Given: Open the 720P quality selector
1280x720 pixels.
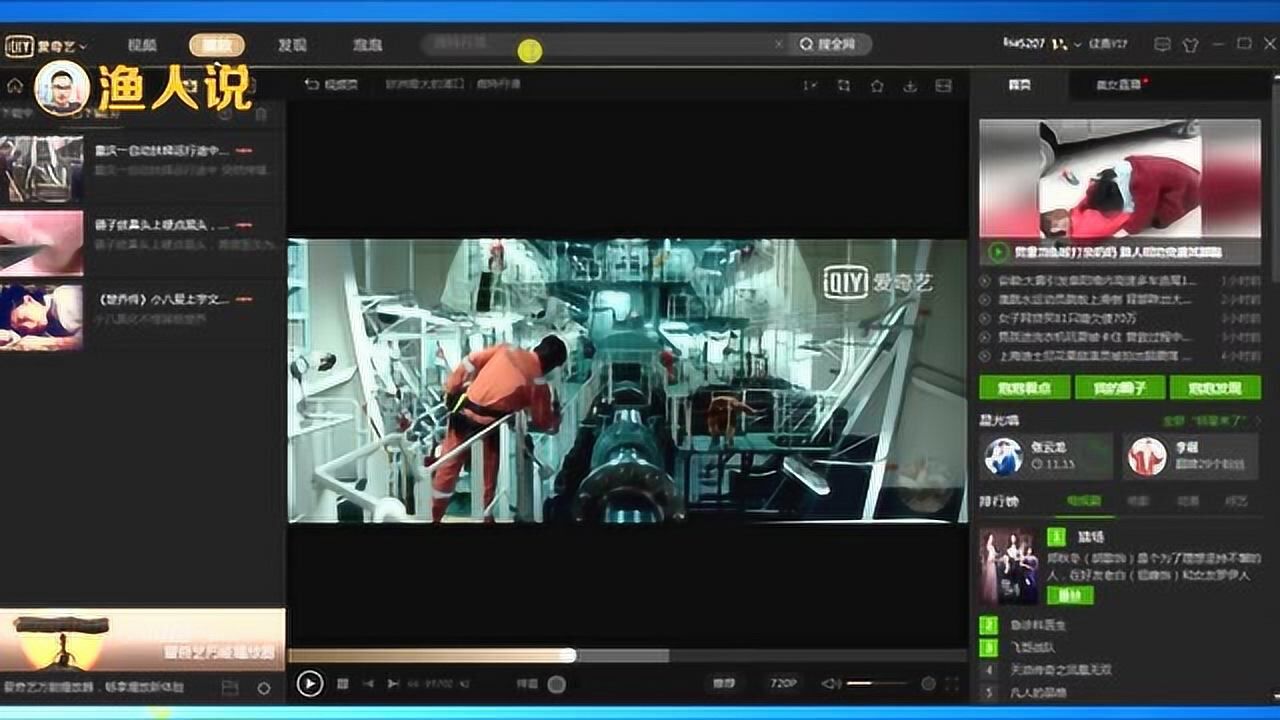Looking at the screenshot, I should tap(783, 684).
